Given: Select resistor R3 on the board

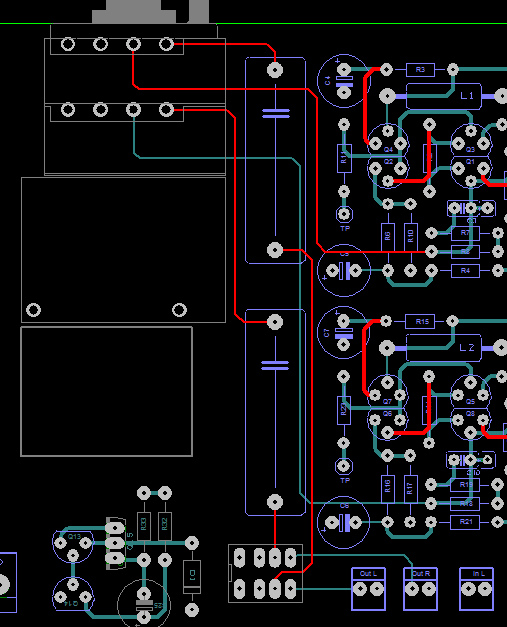Looking at the screenshot, I should [420, 70].
